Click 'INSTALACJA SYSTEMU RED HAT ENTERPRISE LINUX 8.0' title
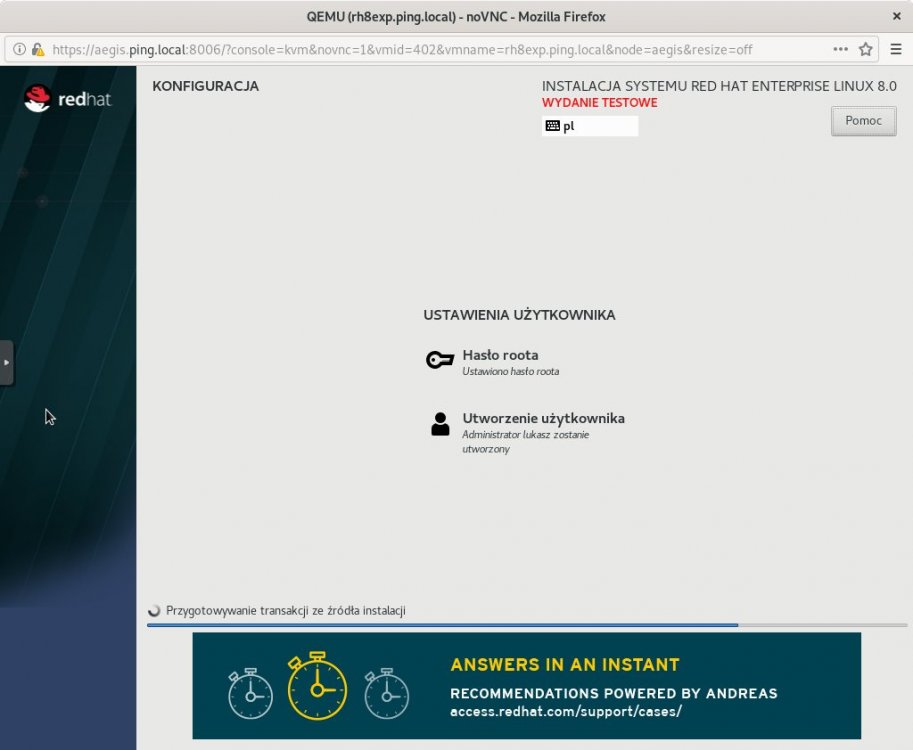Screen dimensions: 913x750 [x=719, y=86]
